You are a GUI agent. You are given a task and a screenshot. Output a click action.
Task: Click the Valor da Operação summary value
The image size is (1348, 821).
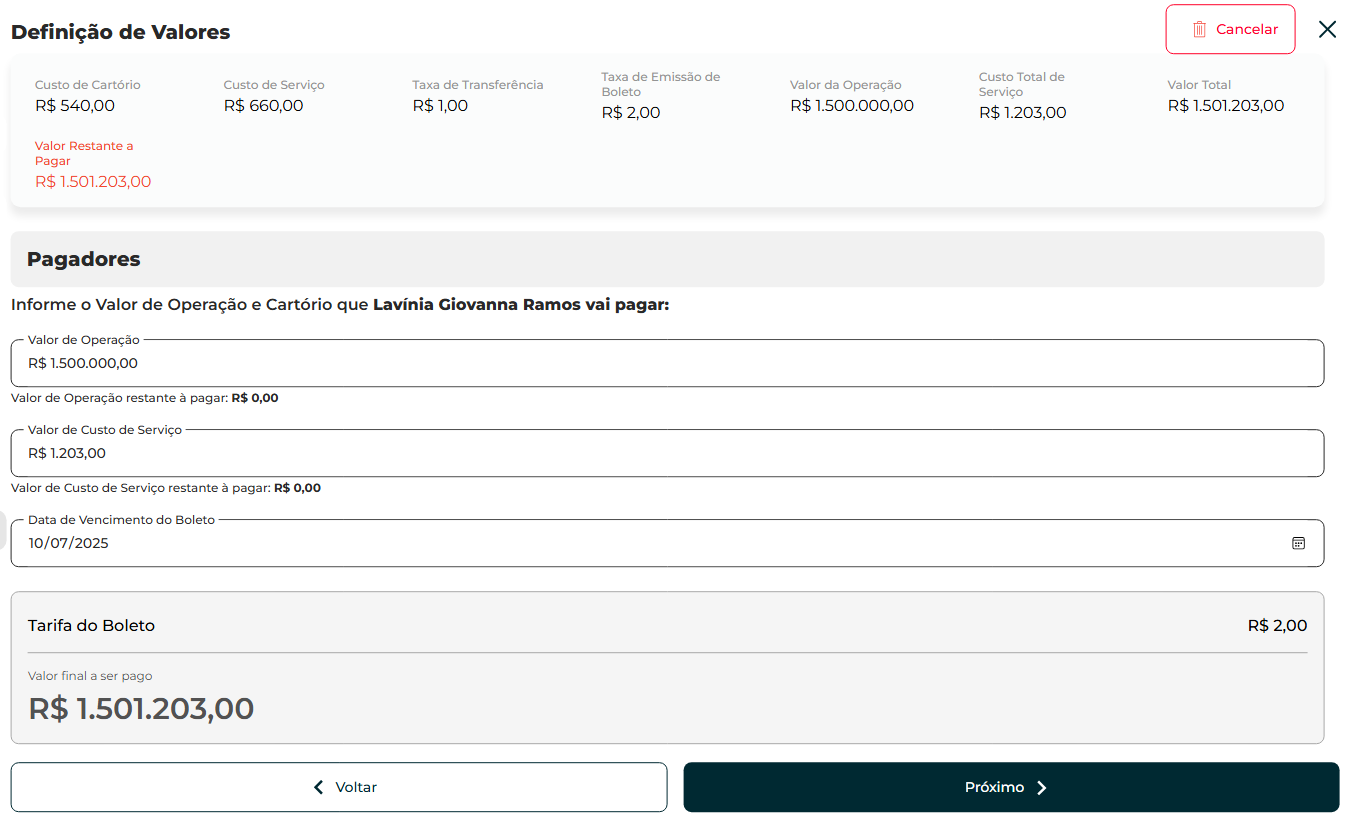click(x=852, y=106)
